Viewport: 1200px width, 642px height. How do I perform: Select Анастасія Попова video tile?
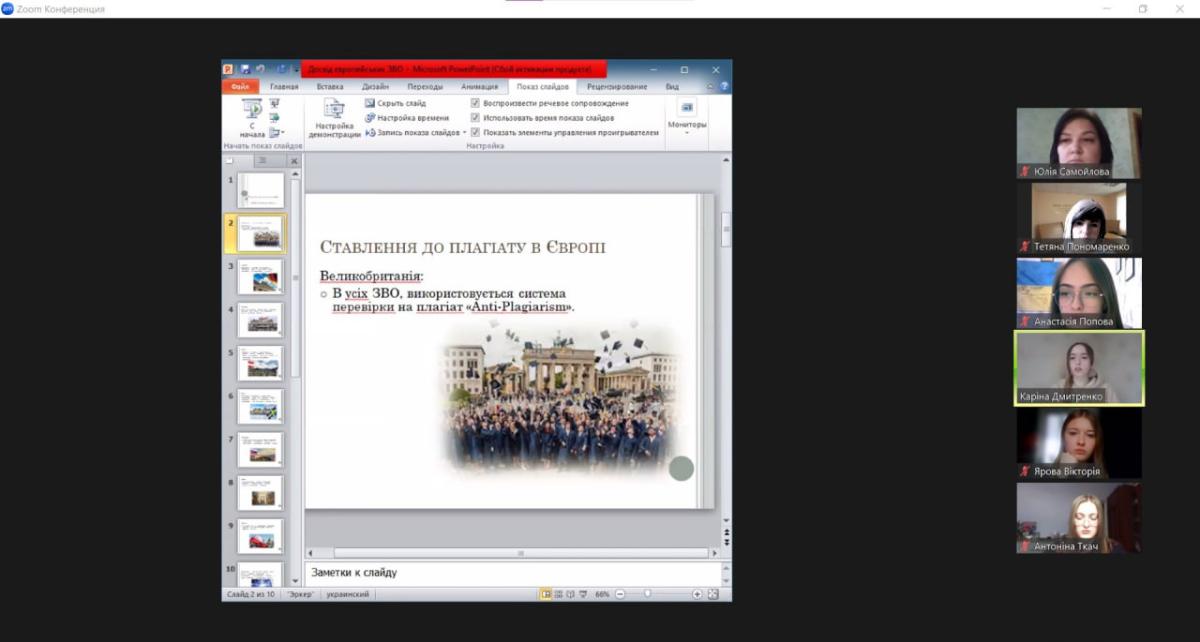tap(1079, 293)
